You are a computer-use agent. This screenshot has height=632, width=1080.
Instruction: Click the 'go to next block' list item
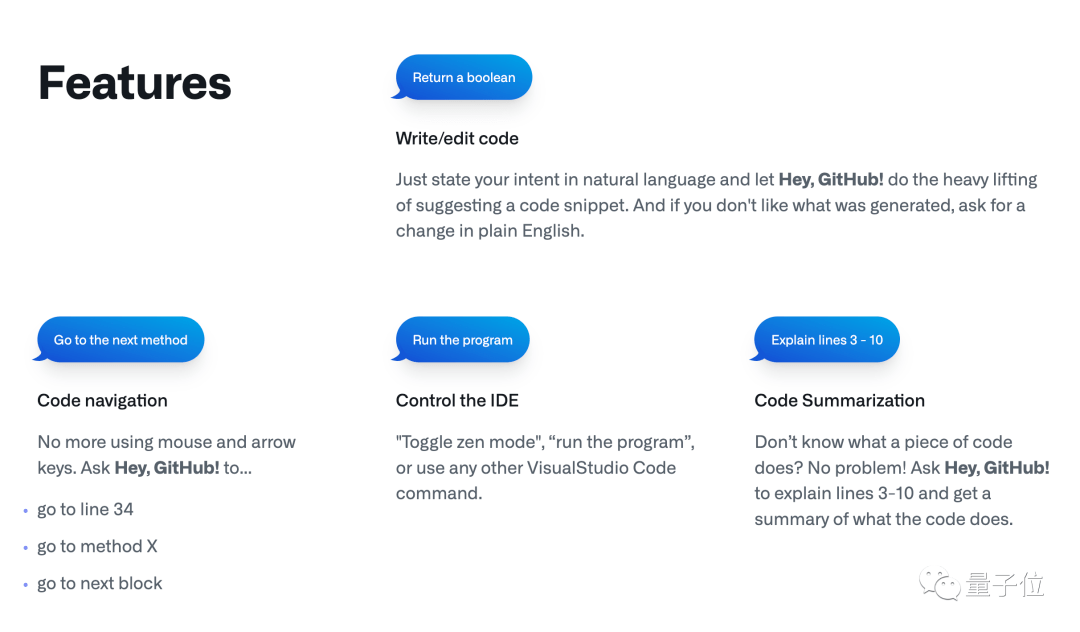tap(100, 583)
